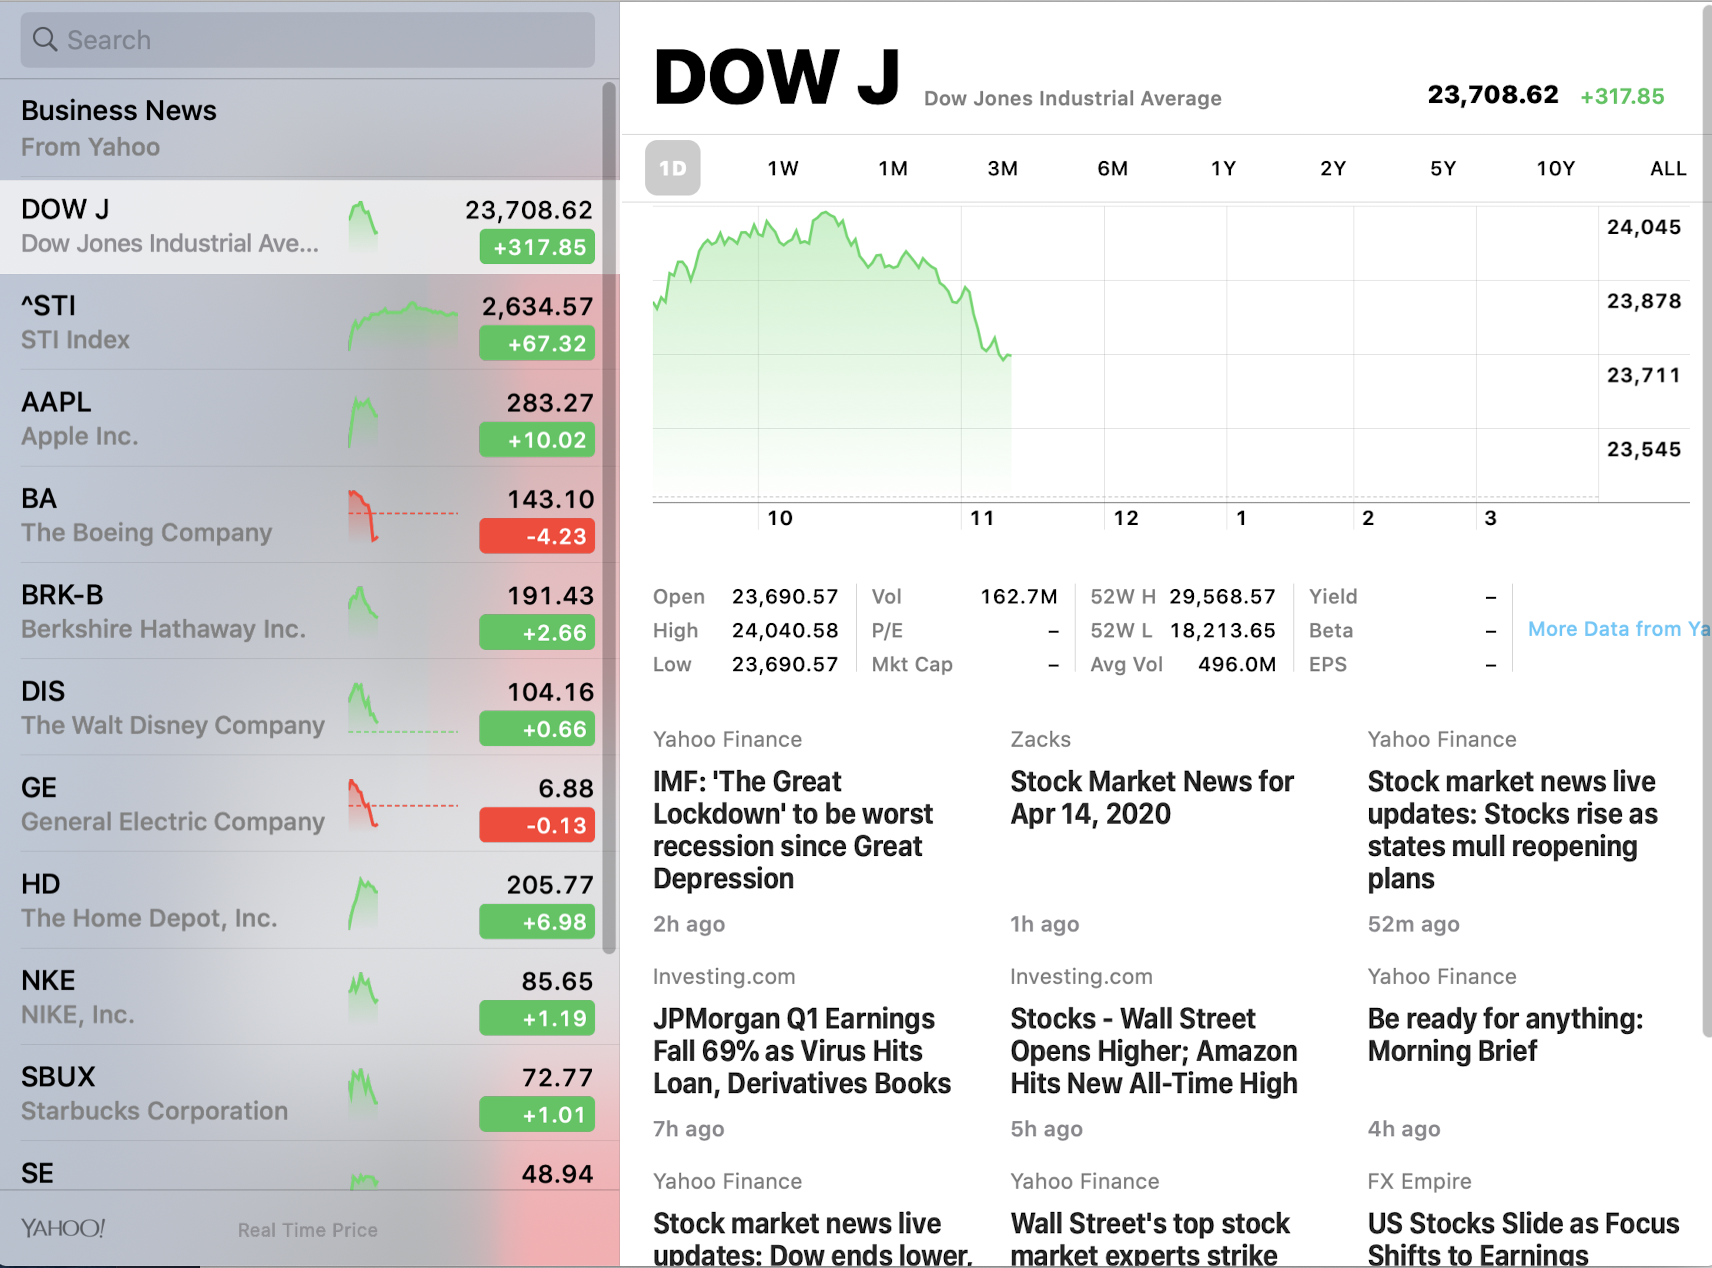Viewport: 1712px width, 1268px height.
Task: Toggle the SBUX +1.01 change badge
Action: pyautogui.click(x=537, y=1114)
